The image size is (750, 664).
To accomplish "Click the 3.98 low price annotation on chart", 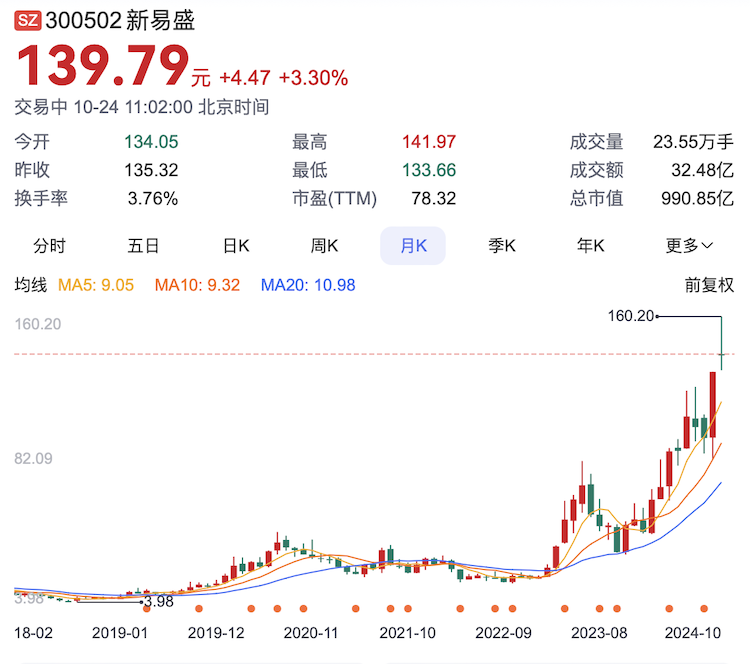I will 158,601.
